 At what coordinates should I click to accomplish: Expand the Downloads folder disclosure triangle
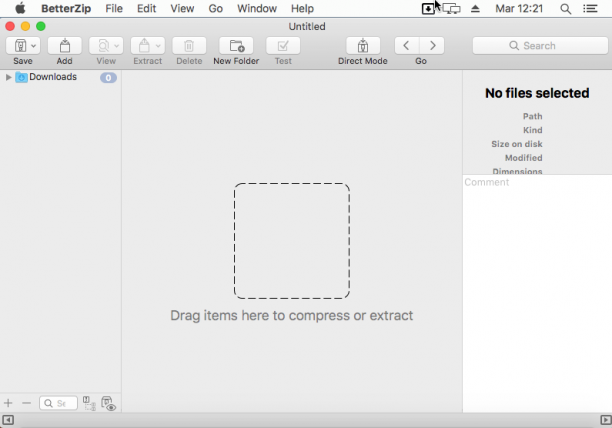click(x=8, y=77)
